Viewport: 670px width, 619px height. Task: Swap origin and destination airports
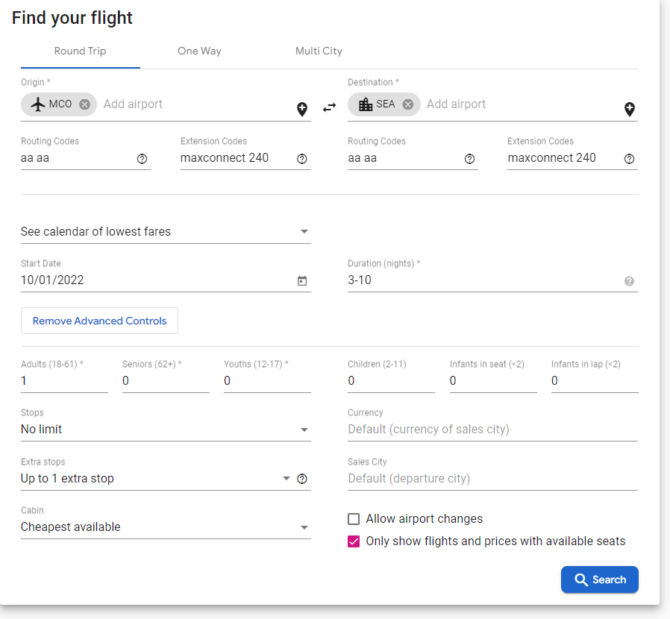coord(329,108)
